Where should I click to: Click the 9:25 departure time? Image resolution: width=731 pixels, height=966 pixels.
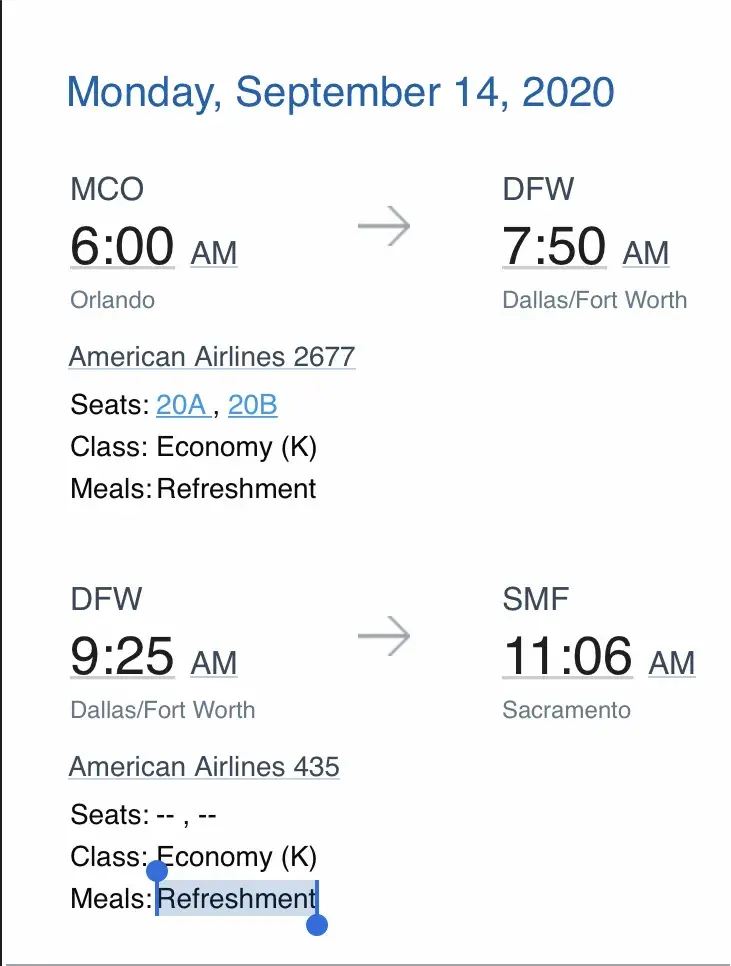[x=123, y=656]
